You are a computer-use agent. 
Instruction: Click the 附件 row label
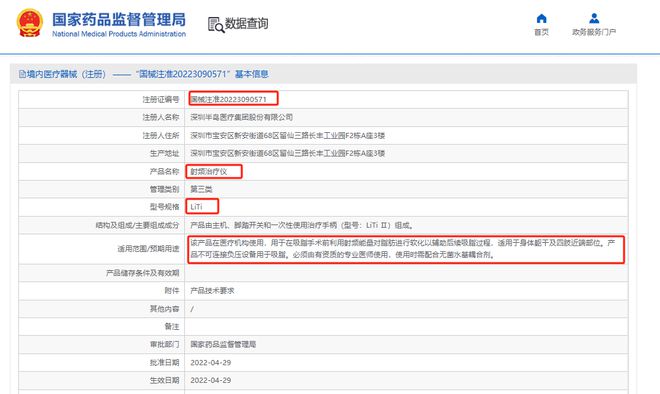172,291
